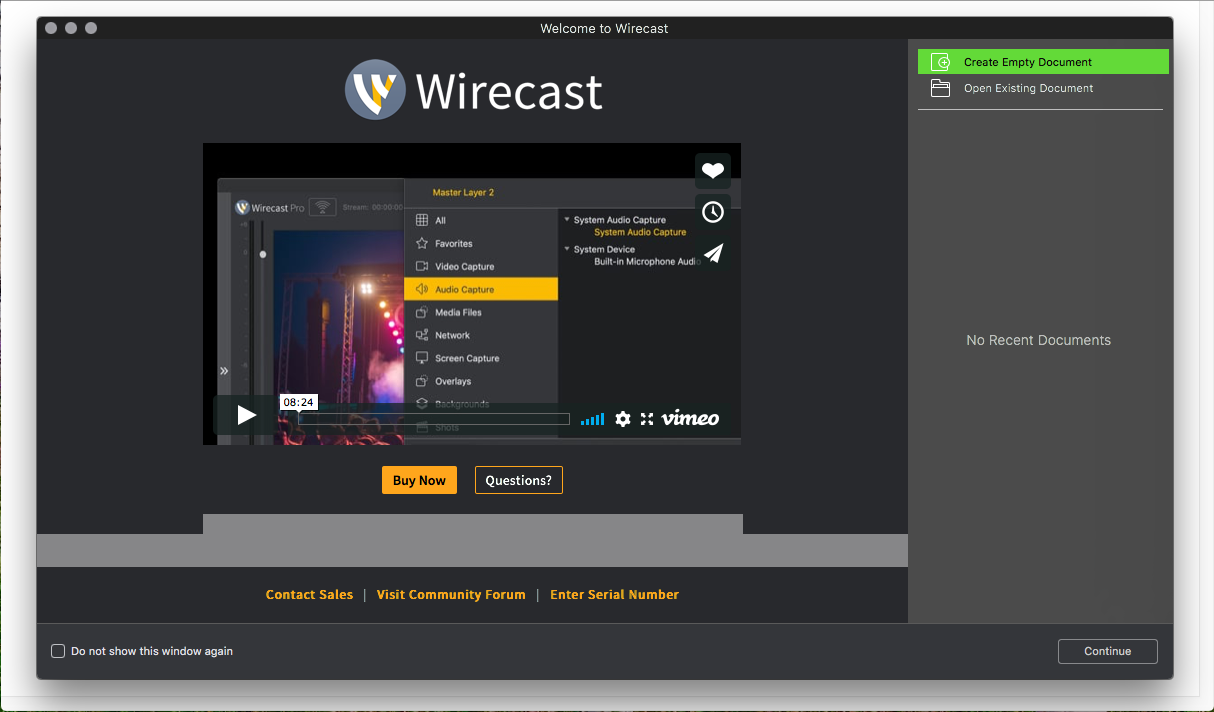The image size is (1214, 712).
Task: Close the Welcome to Wirecast window
Action: click(51, 28)
